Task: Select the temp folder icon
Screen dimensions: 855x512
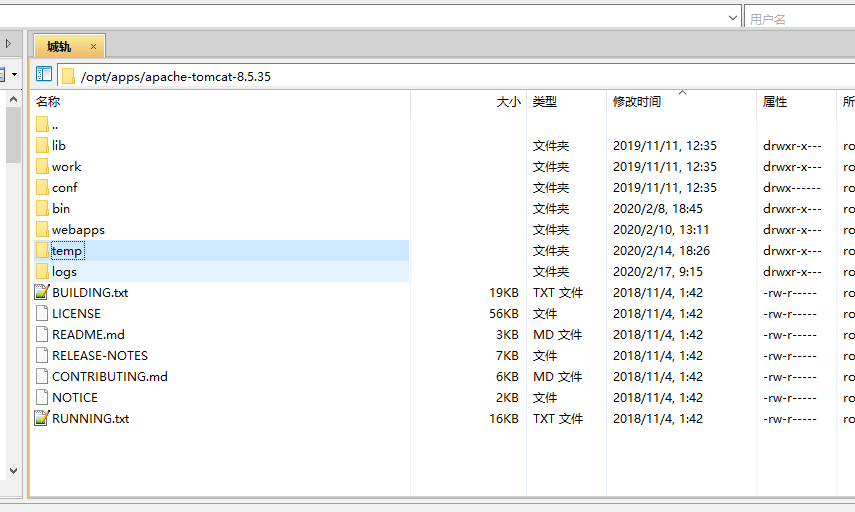Action: point(42,250)
